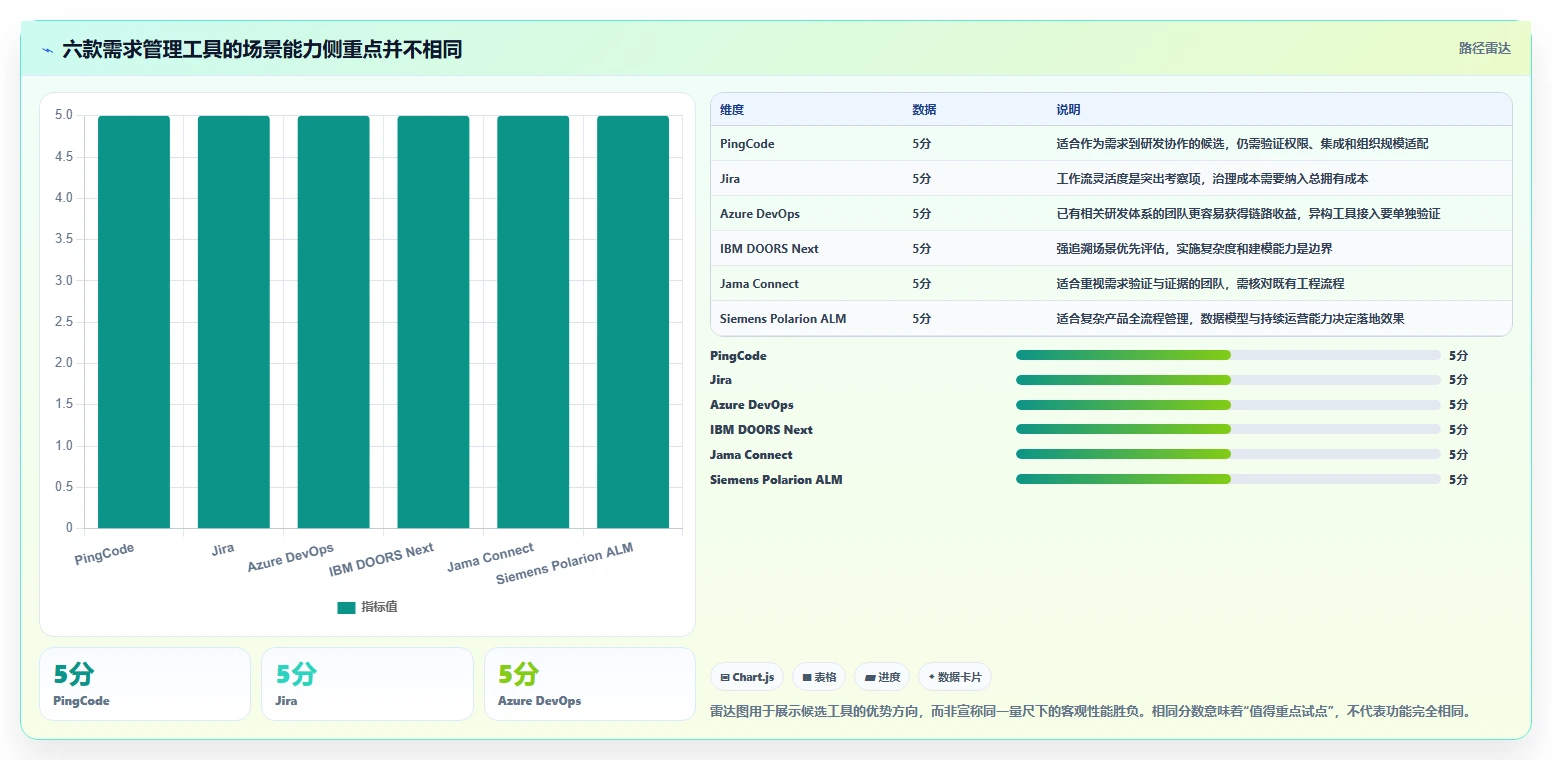1552x760 pixels.
Task: Click the footnote starting 雷达图用于展示候选工具的优势方向
Action: click(x=1090, y=712)
